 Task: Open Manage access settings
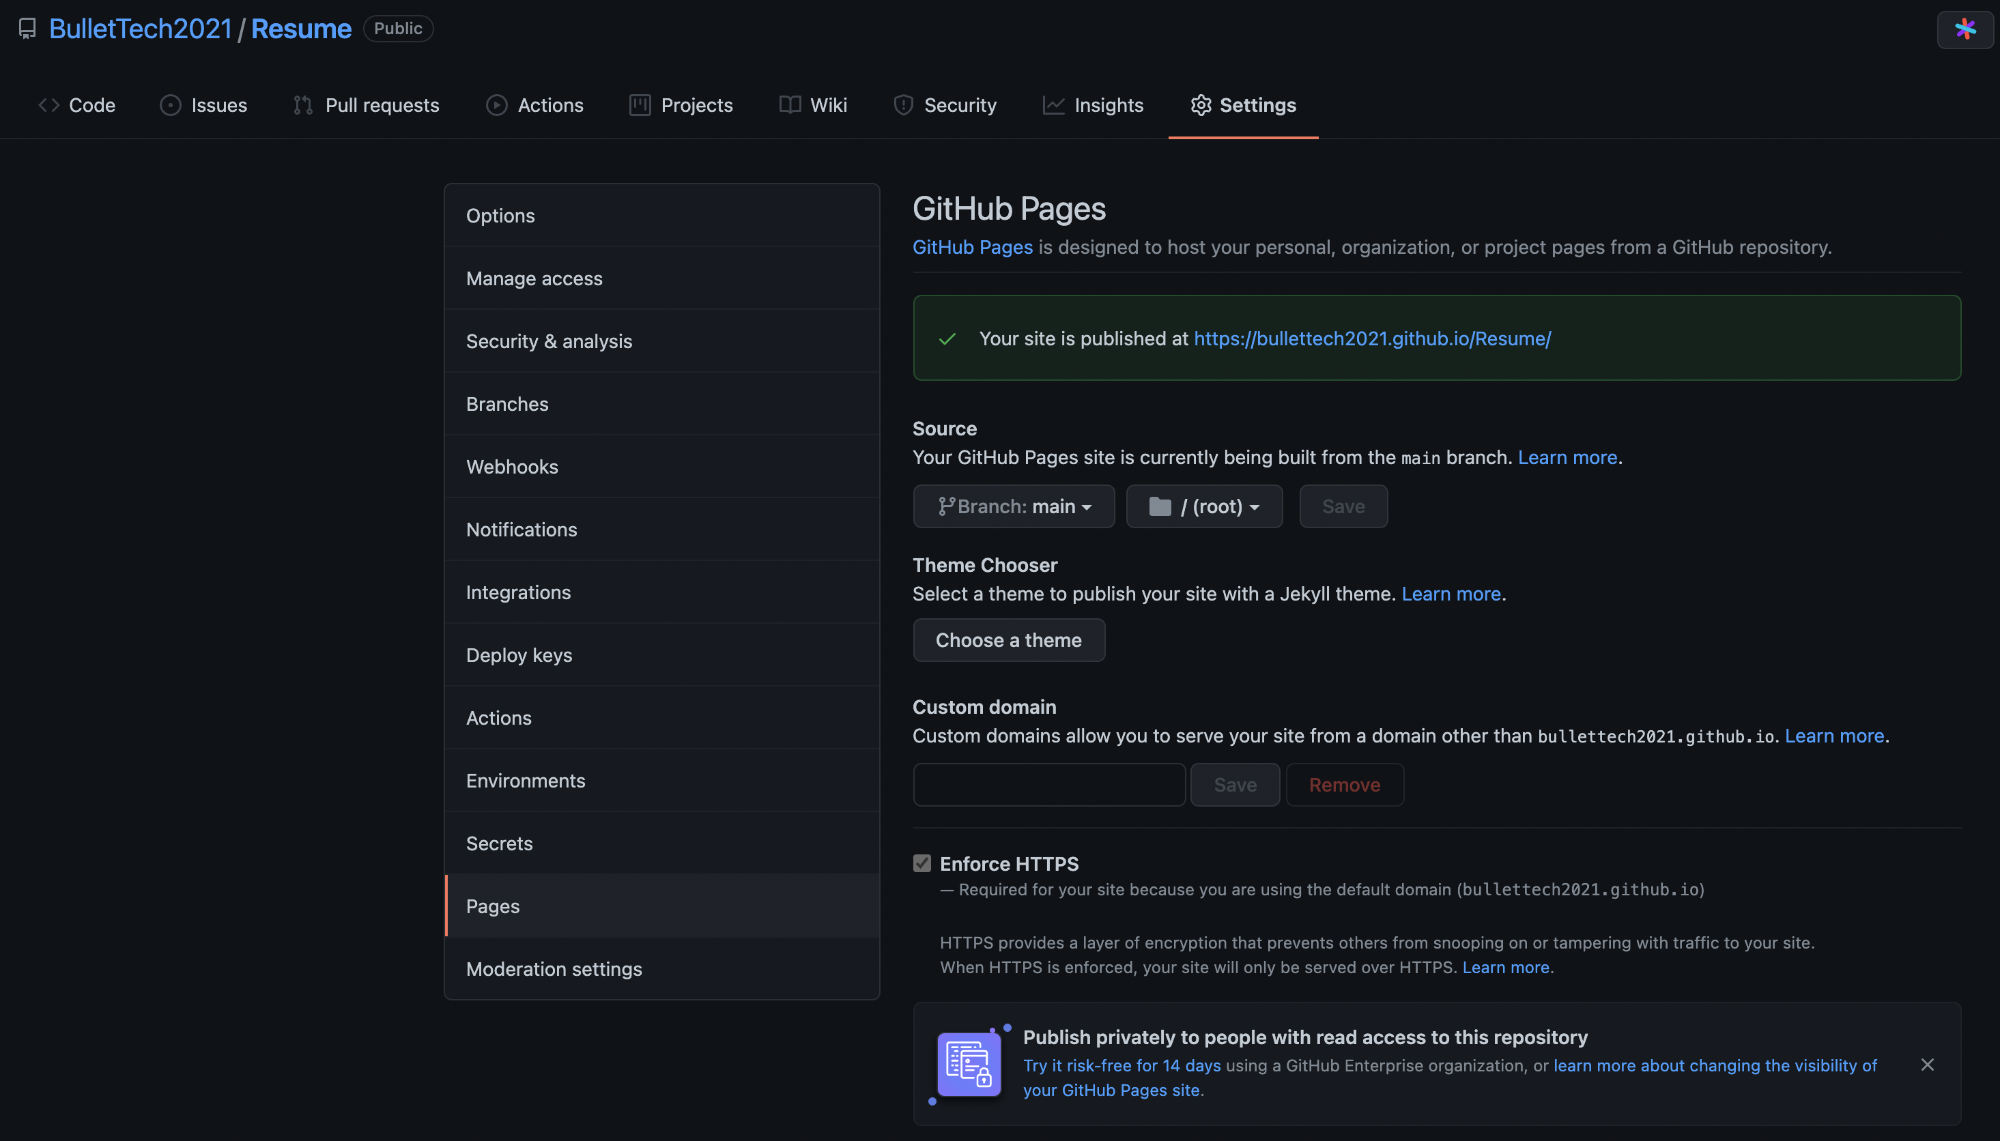click(x=661, y=278)
